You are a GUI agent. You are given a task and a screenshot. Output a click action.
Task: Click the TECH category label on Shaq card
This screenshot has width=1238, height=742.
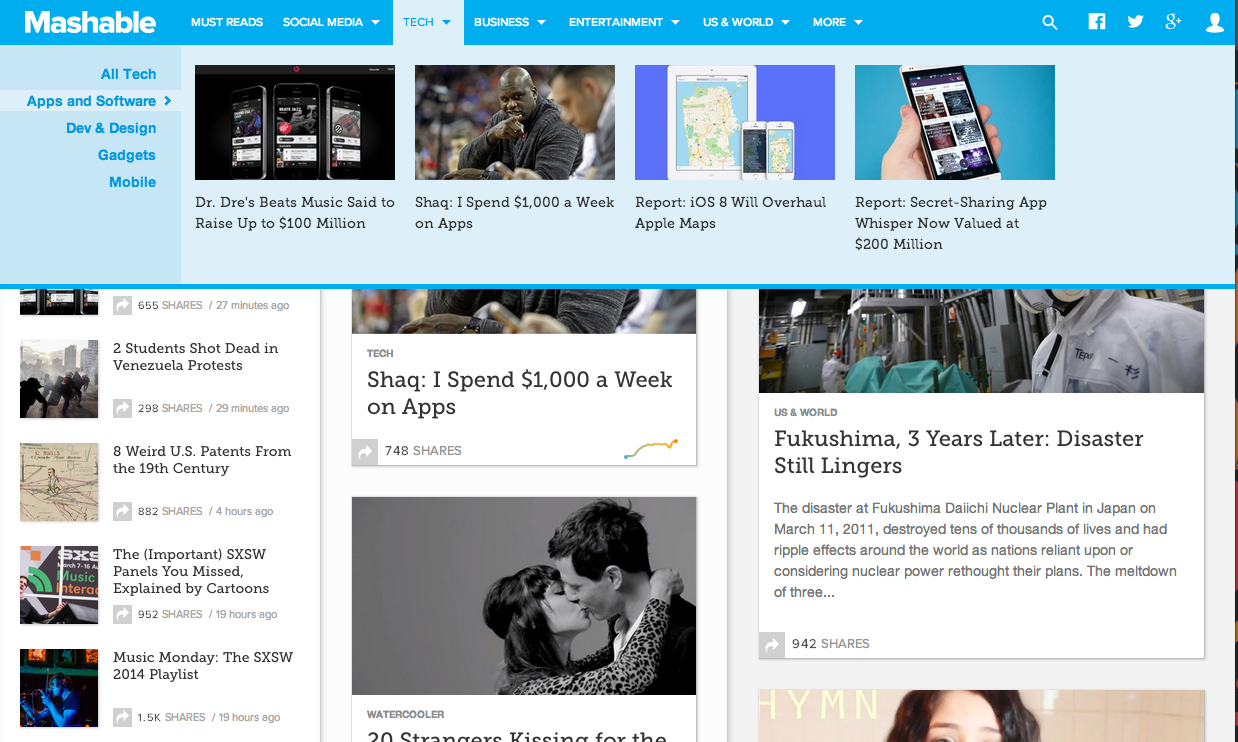pyautogui.click(x=380, y=353)
